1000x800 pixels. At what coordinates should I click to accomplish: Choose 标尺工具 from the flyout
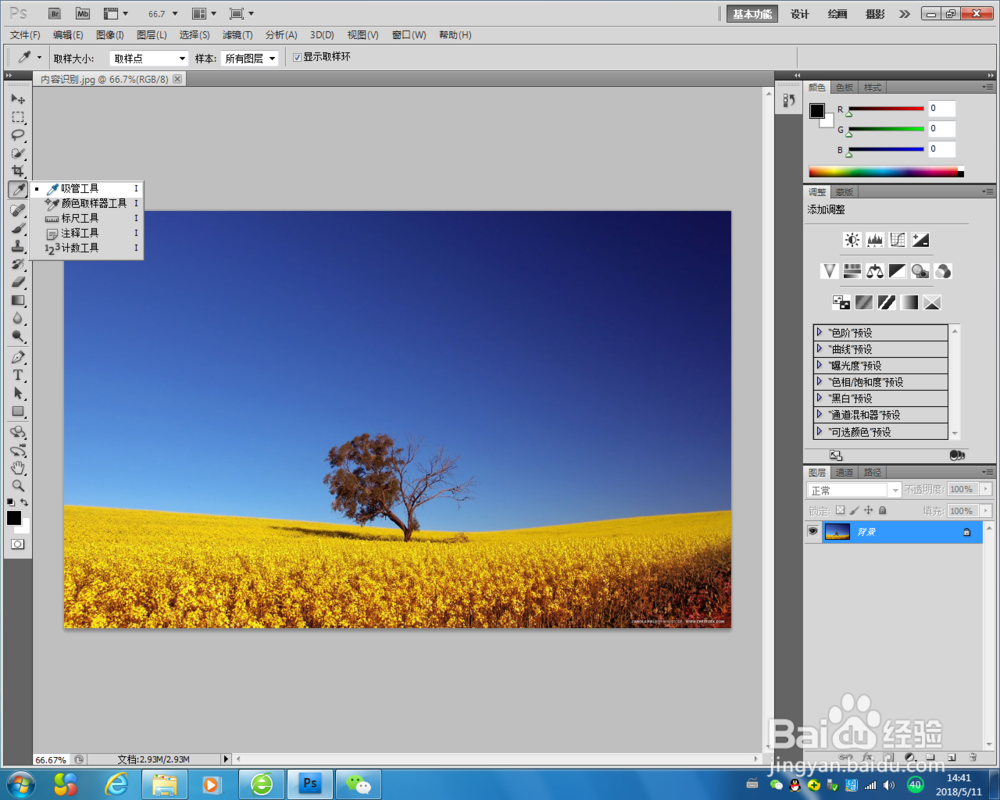click(x=86, y=218)
